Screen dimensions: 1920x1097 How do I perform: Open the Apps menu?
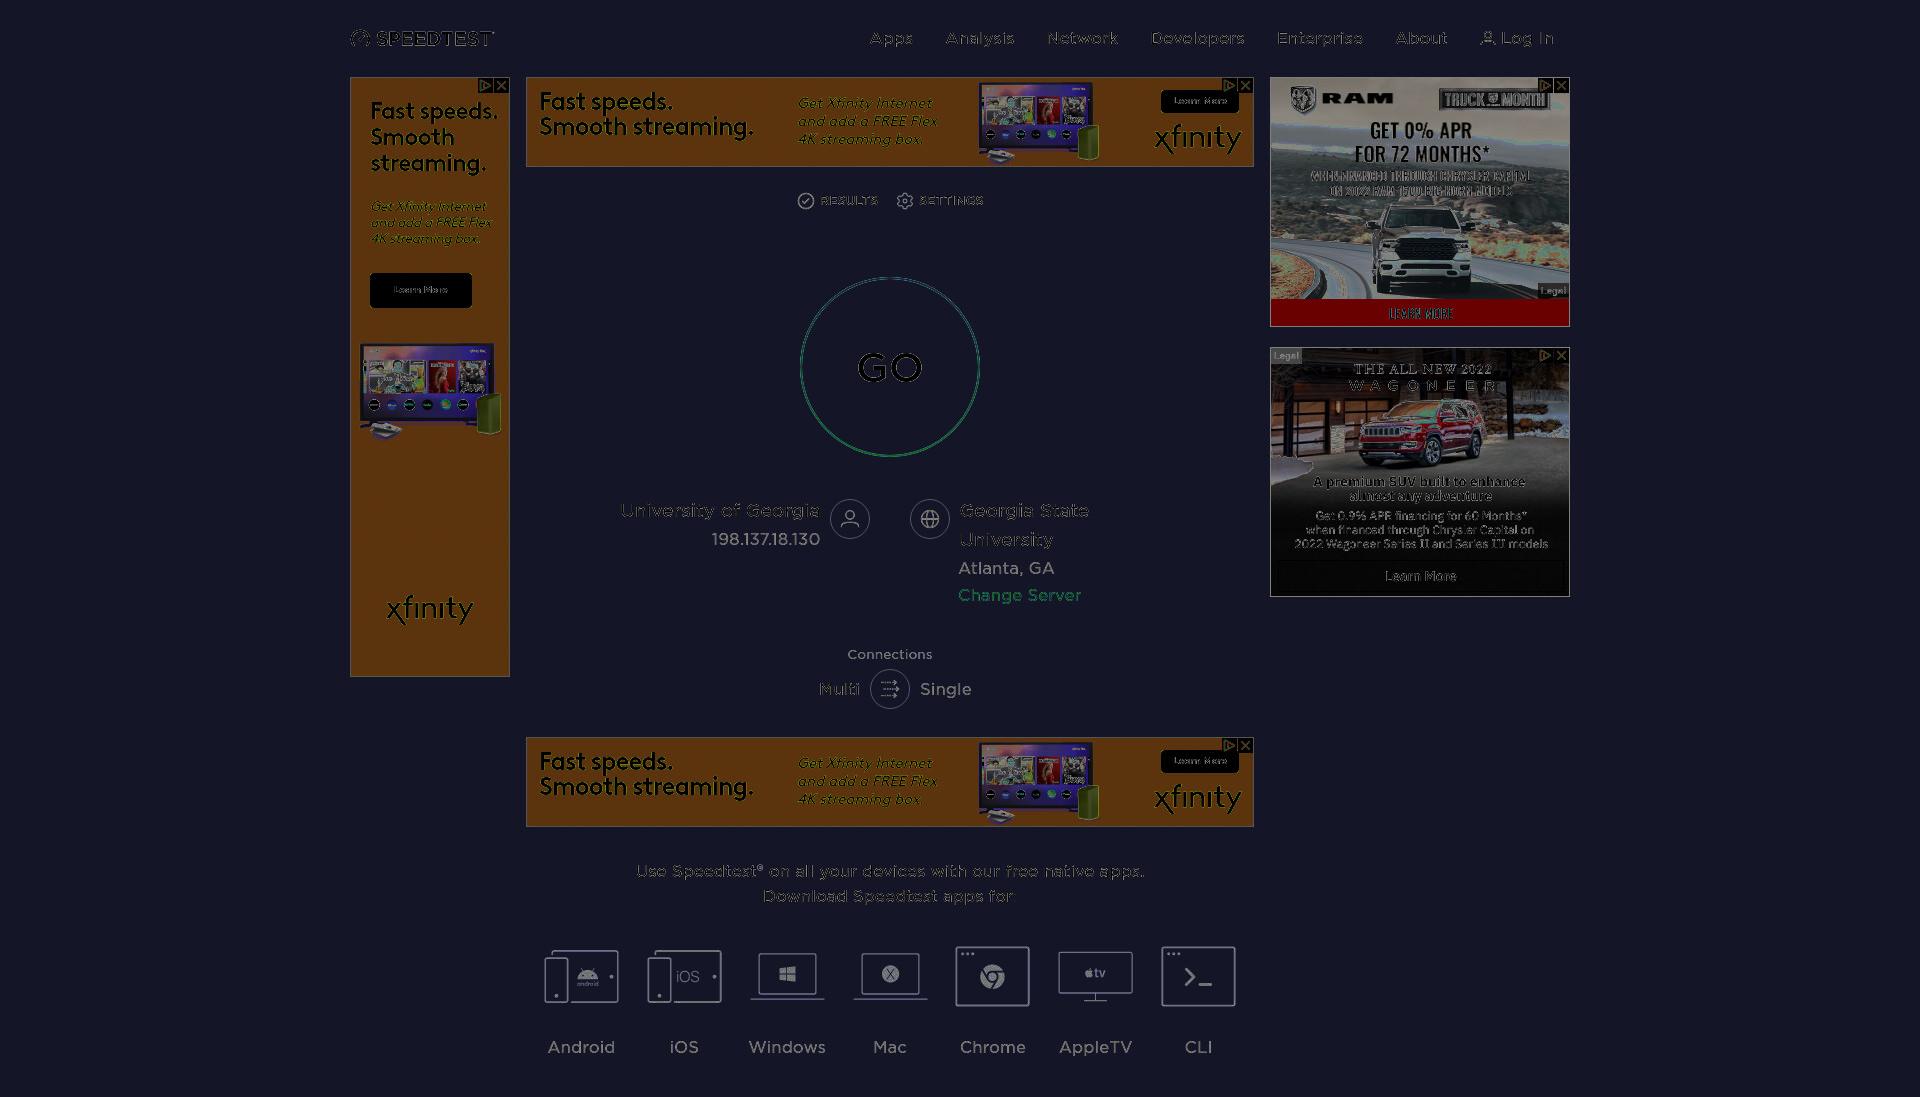(x=891, y=38)
